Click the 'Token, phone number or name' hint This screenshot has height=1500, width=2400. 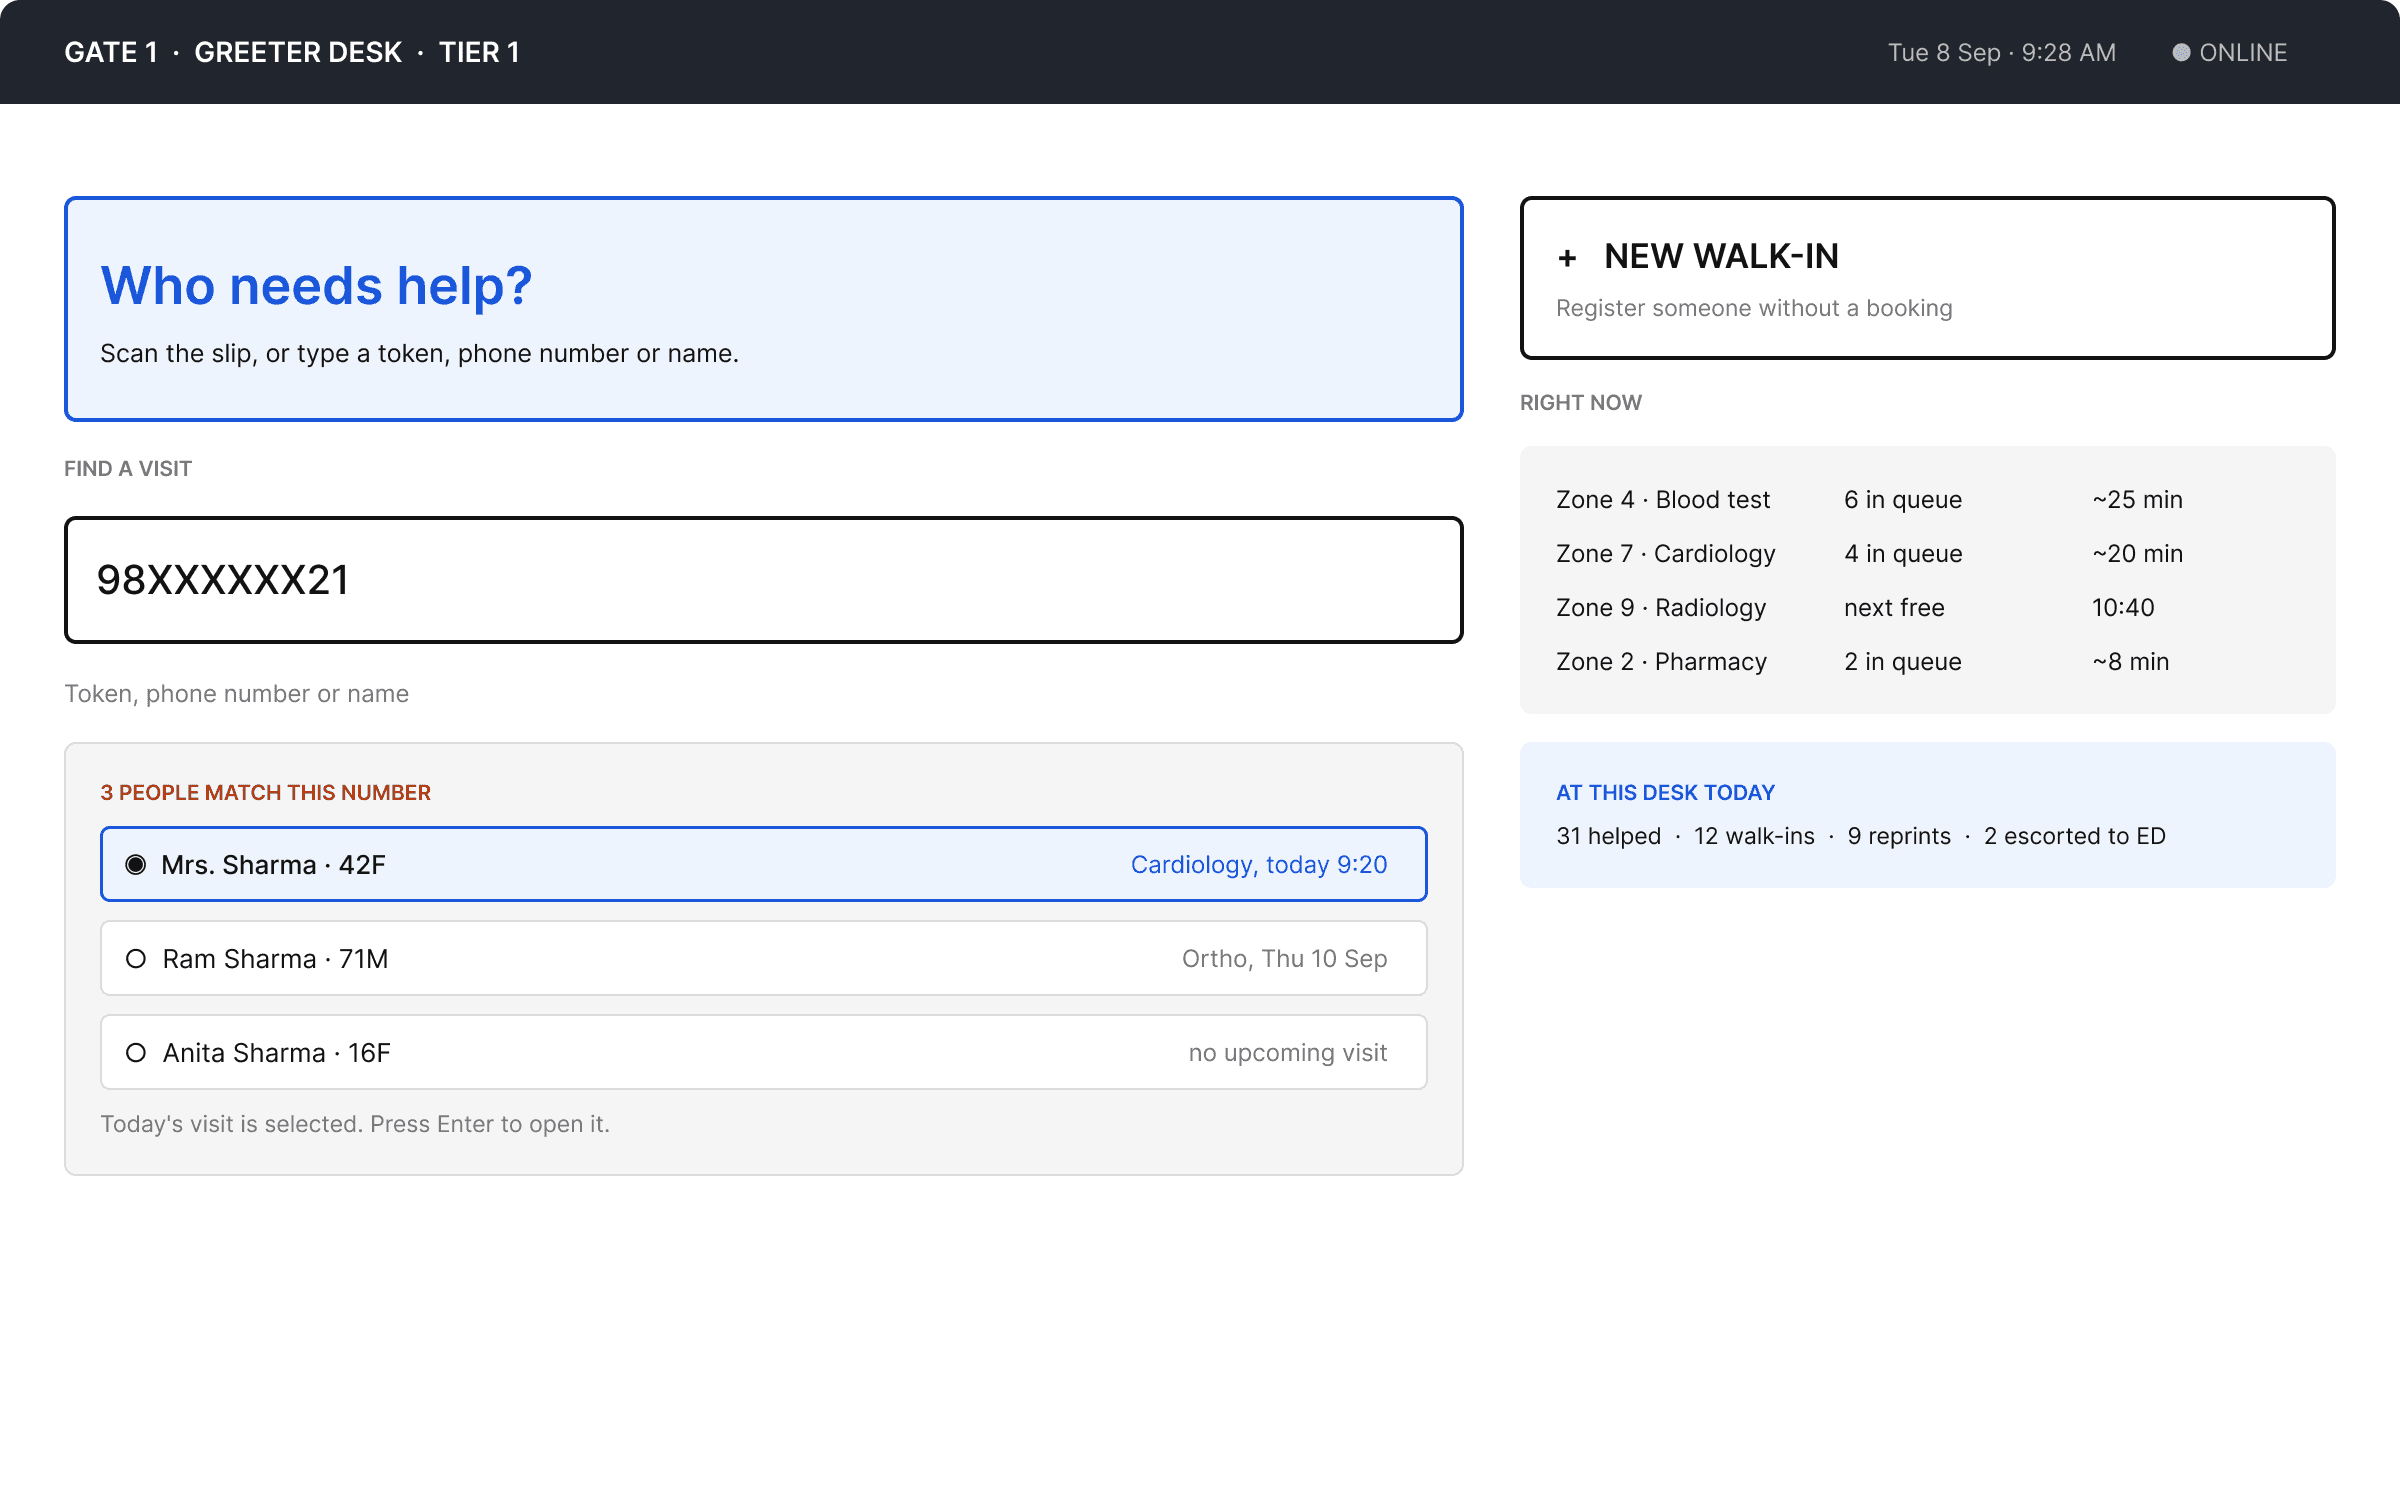tap(236, 693)
